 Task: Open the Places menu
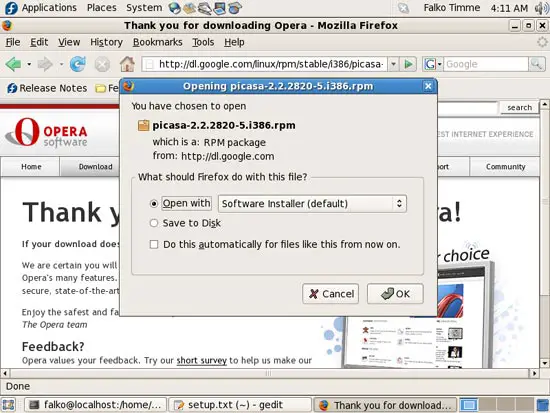coord(101,8)
